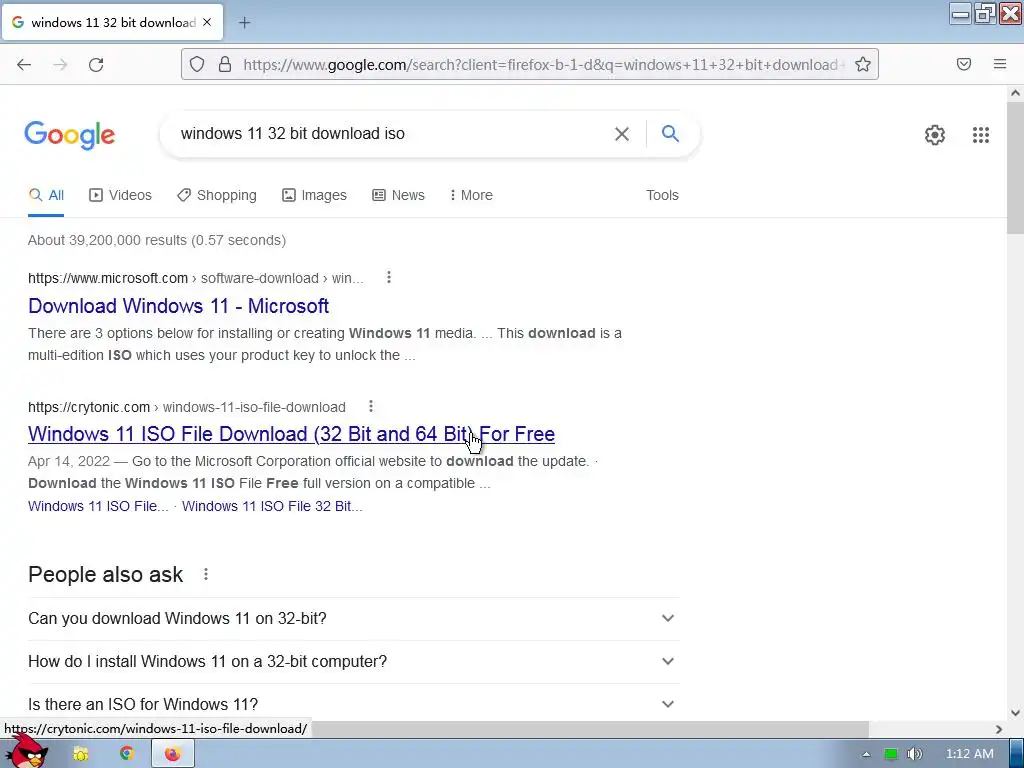Click the crytonic.com result URL breadcrumb

187,407
